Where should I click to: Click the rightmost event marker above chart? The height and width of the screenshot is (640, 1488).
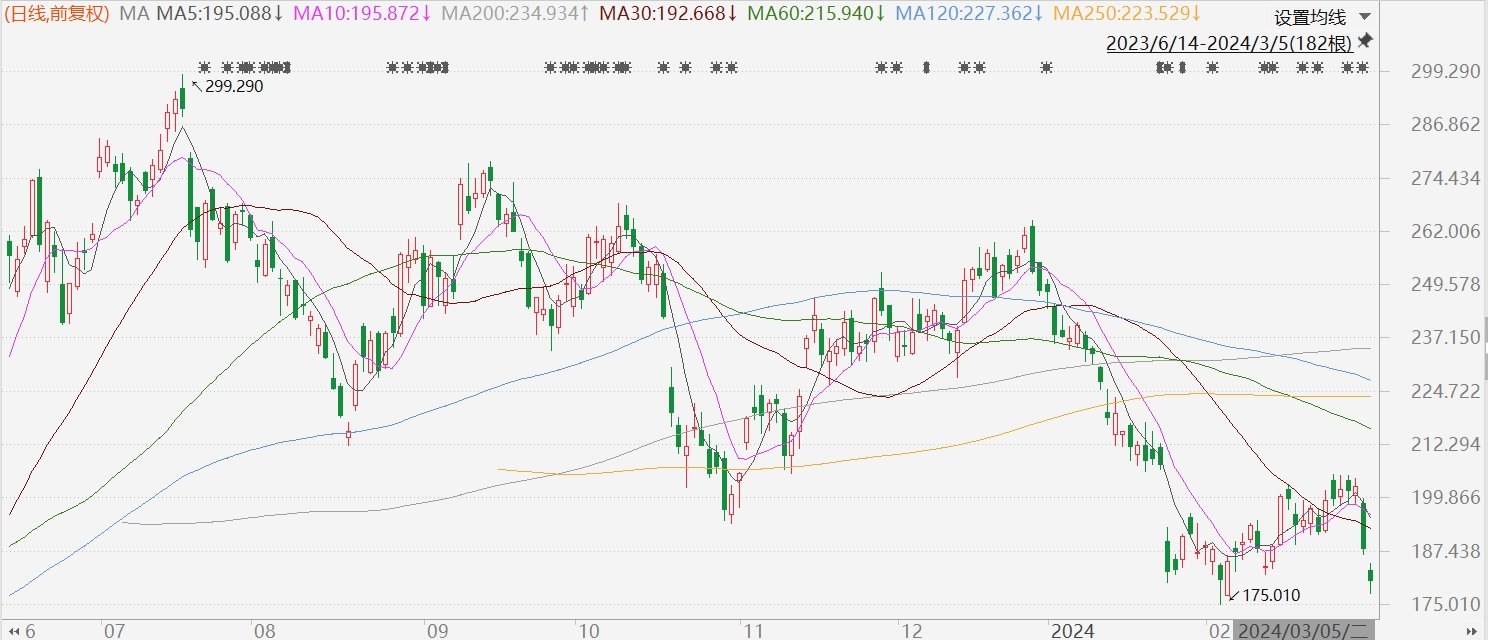(1363, 68)
